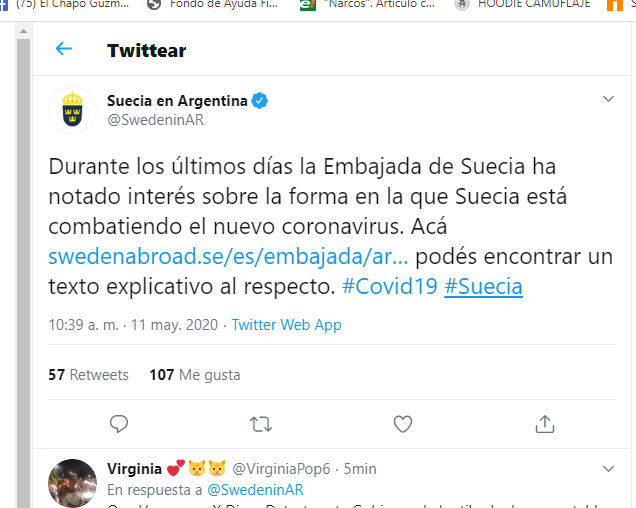Click the scrollbar up arrow
636x508 pixels.
[24, 31]
